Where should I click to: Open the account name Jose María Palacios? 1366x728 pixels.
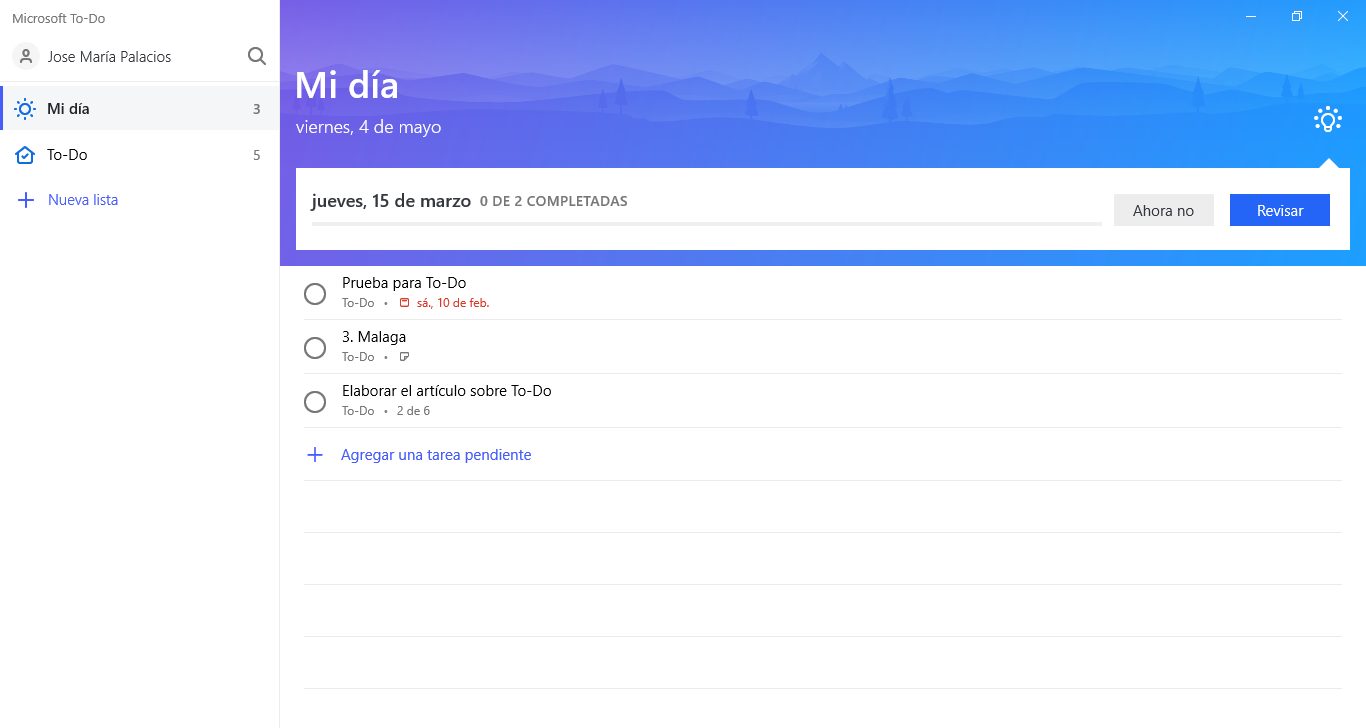[110, 57]
